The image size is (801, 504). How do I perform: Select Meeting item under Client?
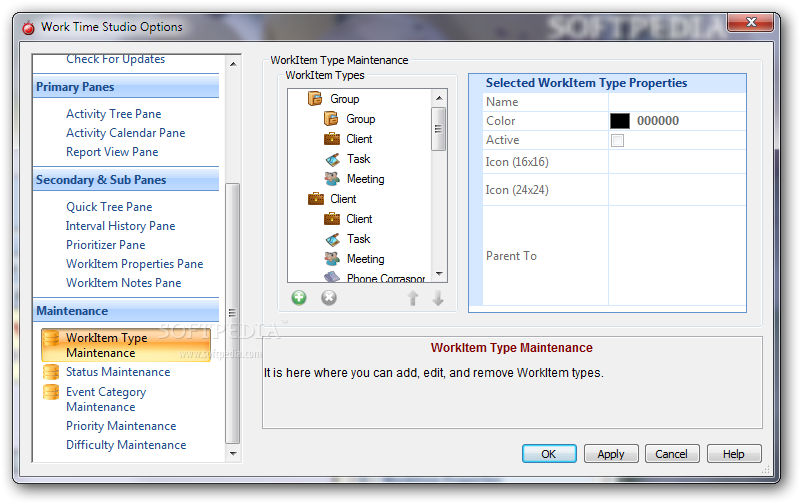[x=366, y=259]
